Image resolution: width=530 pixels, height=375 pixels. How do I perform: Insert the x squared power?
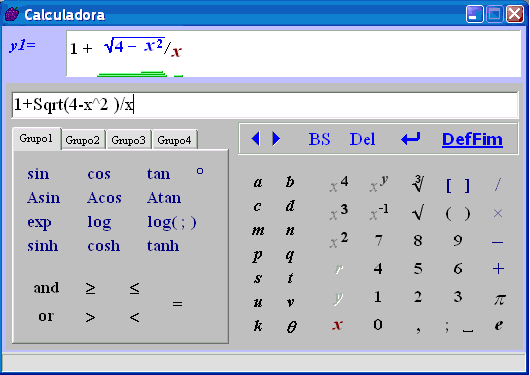339,240
